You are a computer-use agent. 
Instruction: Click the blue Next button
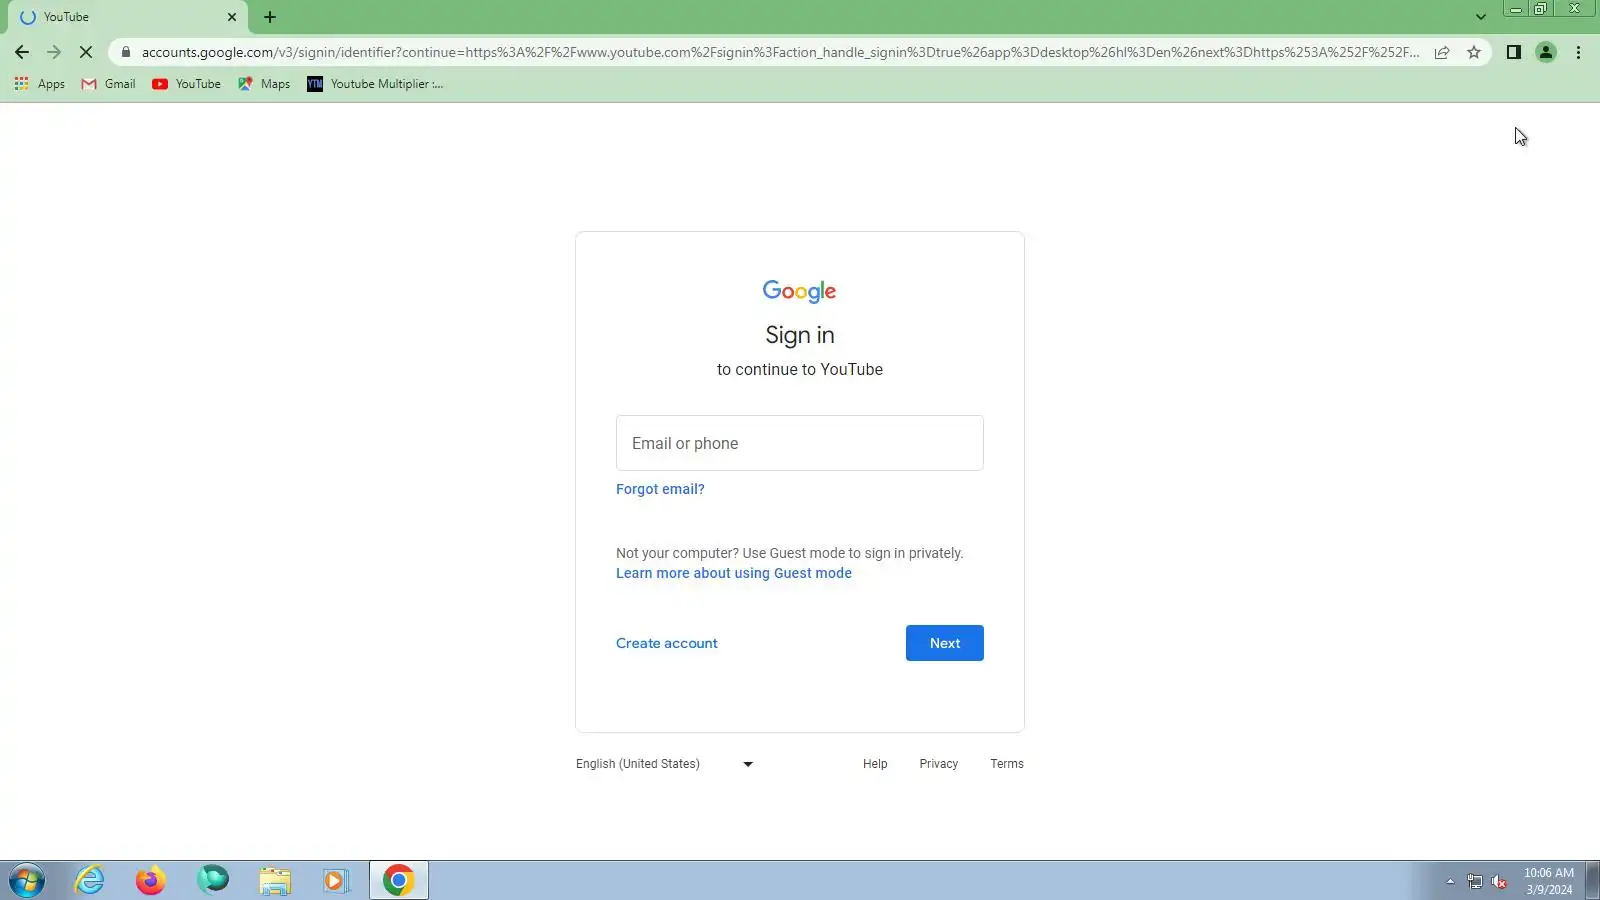point(945,643)
